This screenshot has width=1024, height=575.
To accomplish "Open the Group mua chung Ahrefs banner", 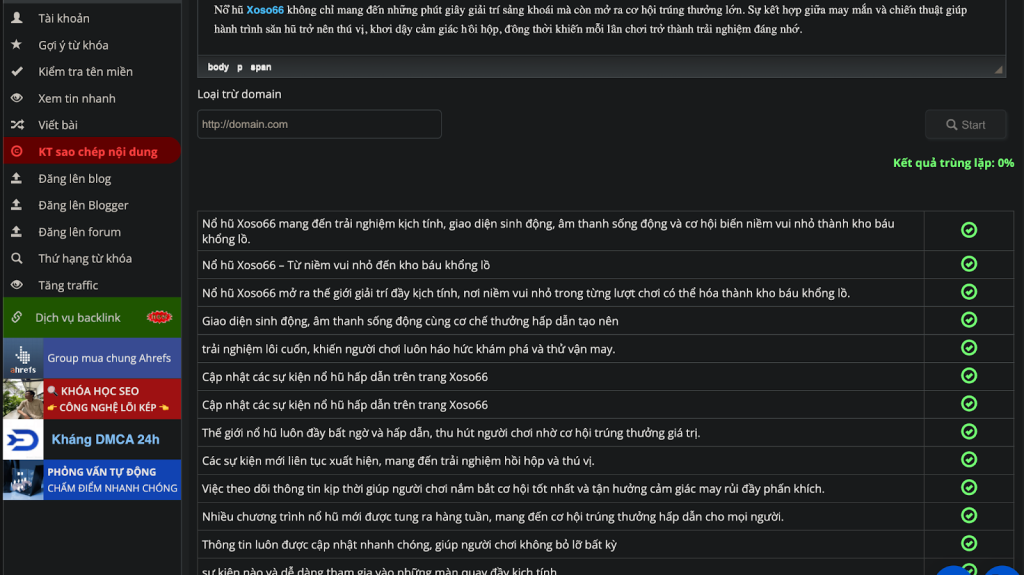I will point(92,358).
